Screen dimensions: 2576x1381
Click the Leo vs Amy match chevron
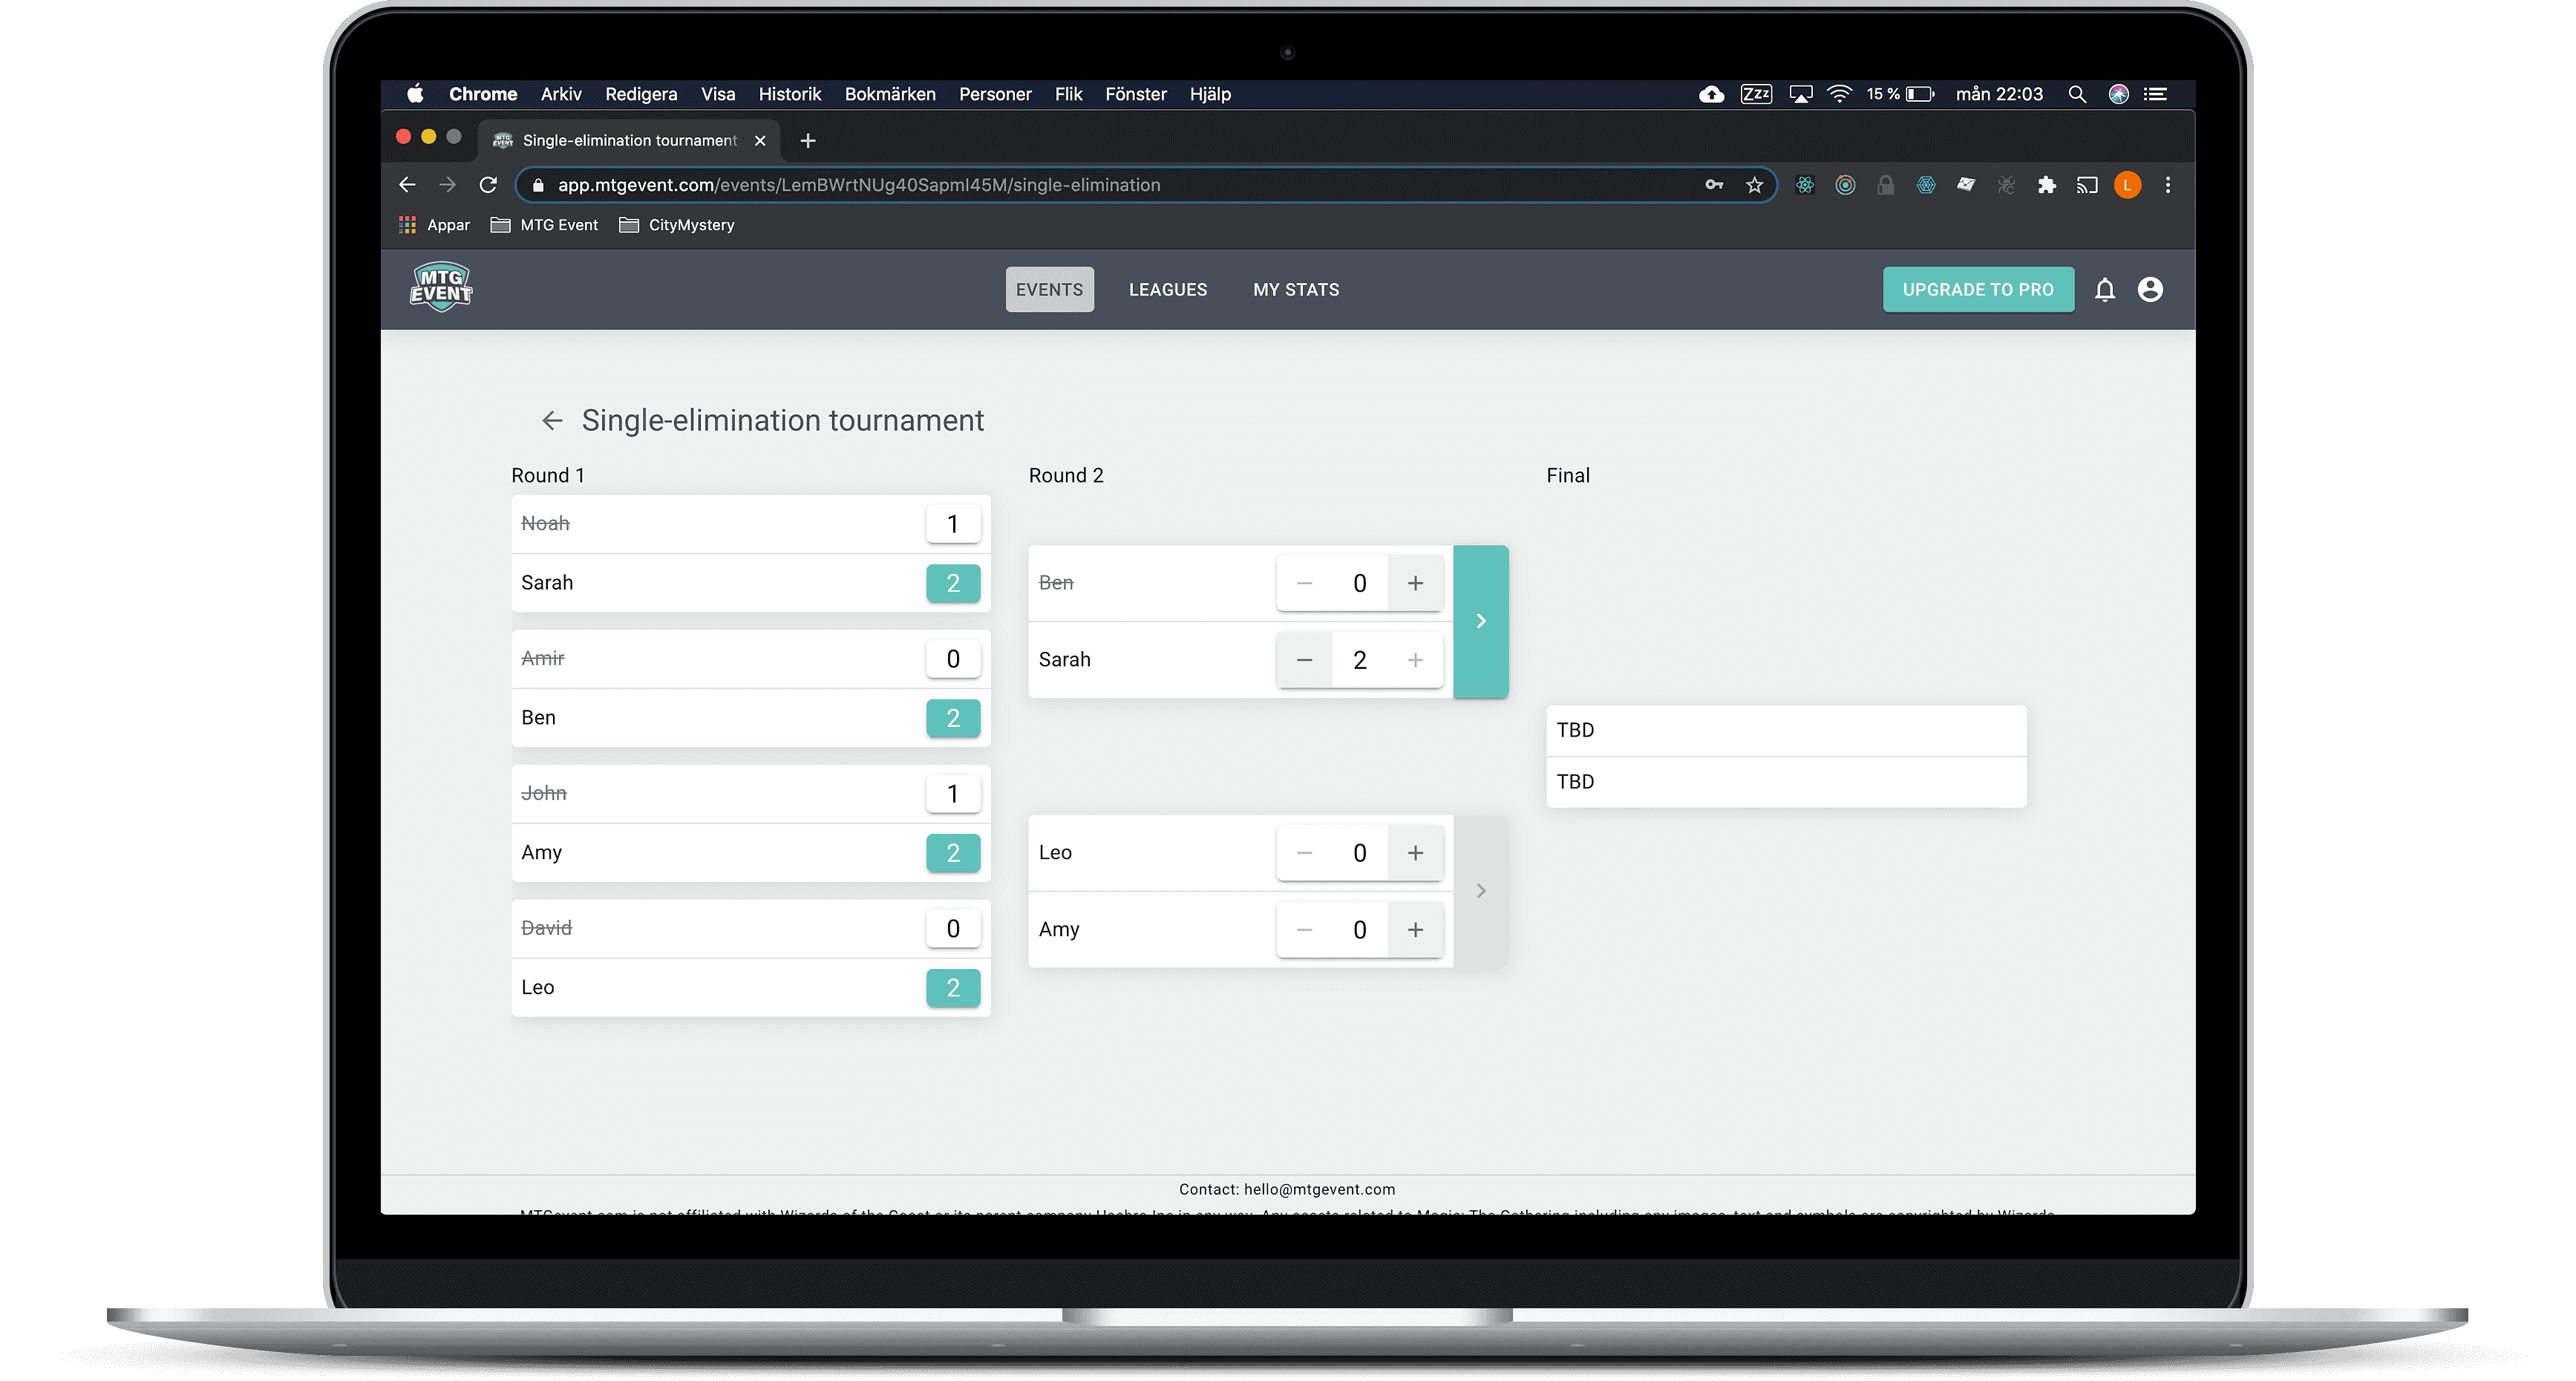1481,891
